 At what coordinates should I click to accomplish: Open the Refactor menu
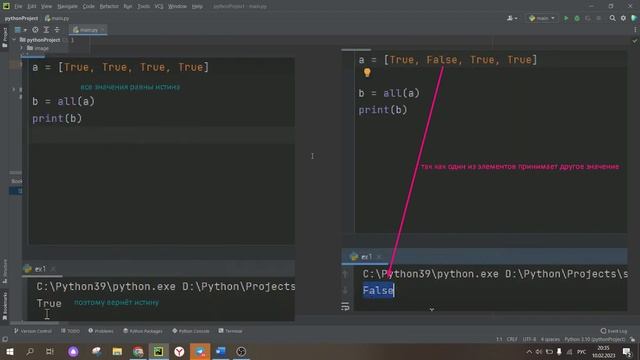point(109,7)
